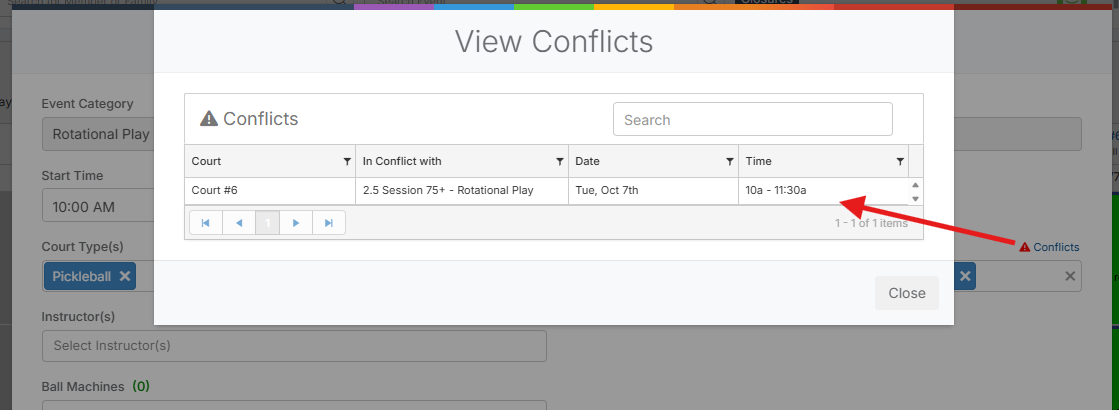Open the Start Time 10:00 AM field
The width and height of the screenshot is (1119, 410).
(x=95, y=207)
